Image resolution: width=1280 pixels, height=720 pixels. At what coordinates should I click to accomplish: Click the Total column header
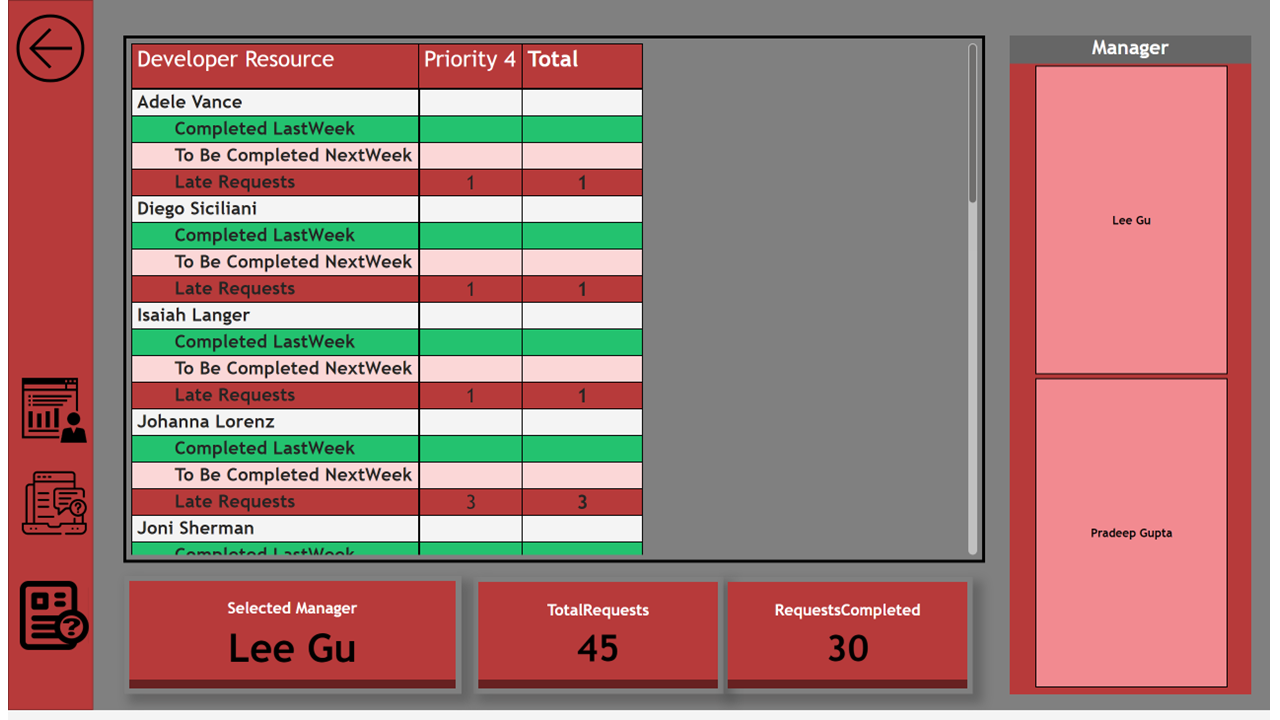553,60
